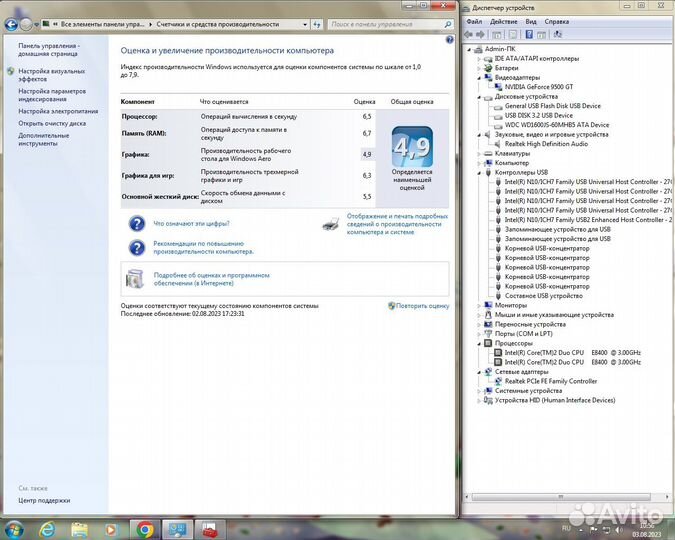Open the 'Справка' menu
Image resolution: width=675 pixels, height=540 pixels.
pos(557,22)
